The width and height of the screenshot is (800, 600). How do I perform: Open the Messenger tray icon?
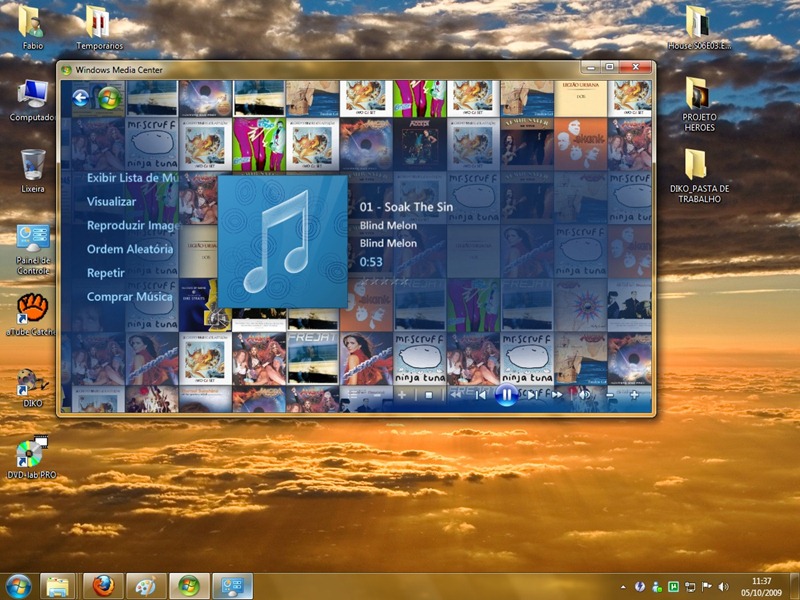point(657,587)
